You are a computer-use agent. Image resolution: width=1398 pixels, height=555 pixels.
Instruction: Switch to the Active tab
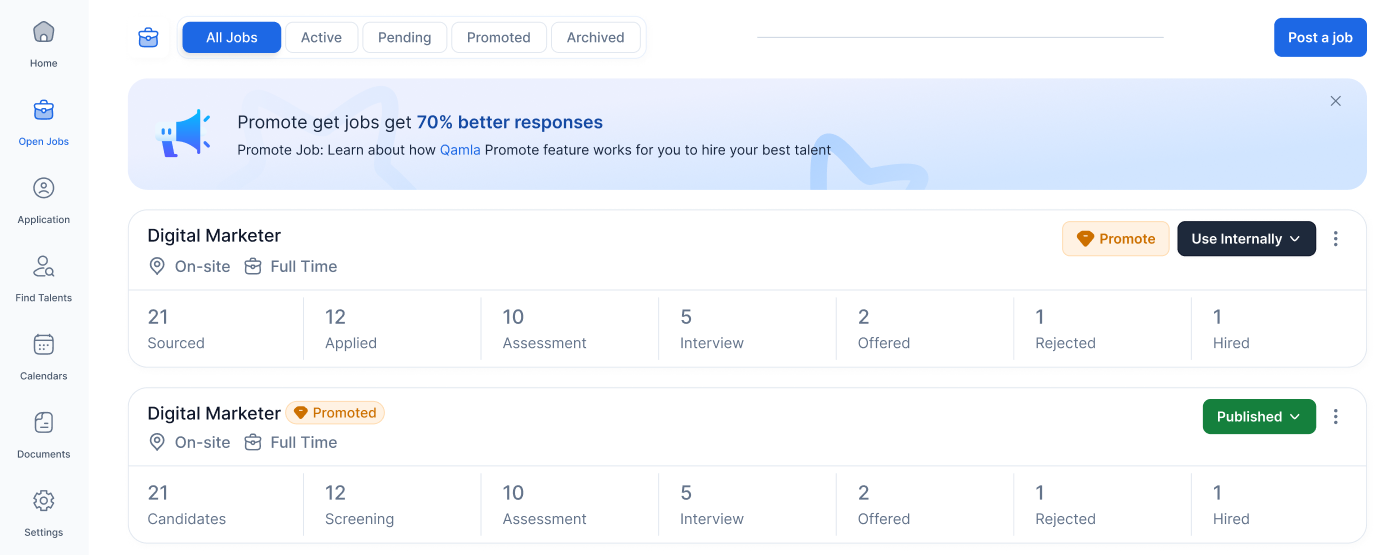(321, 38)
